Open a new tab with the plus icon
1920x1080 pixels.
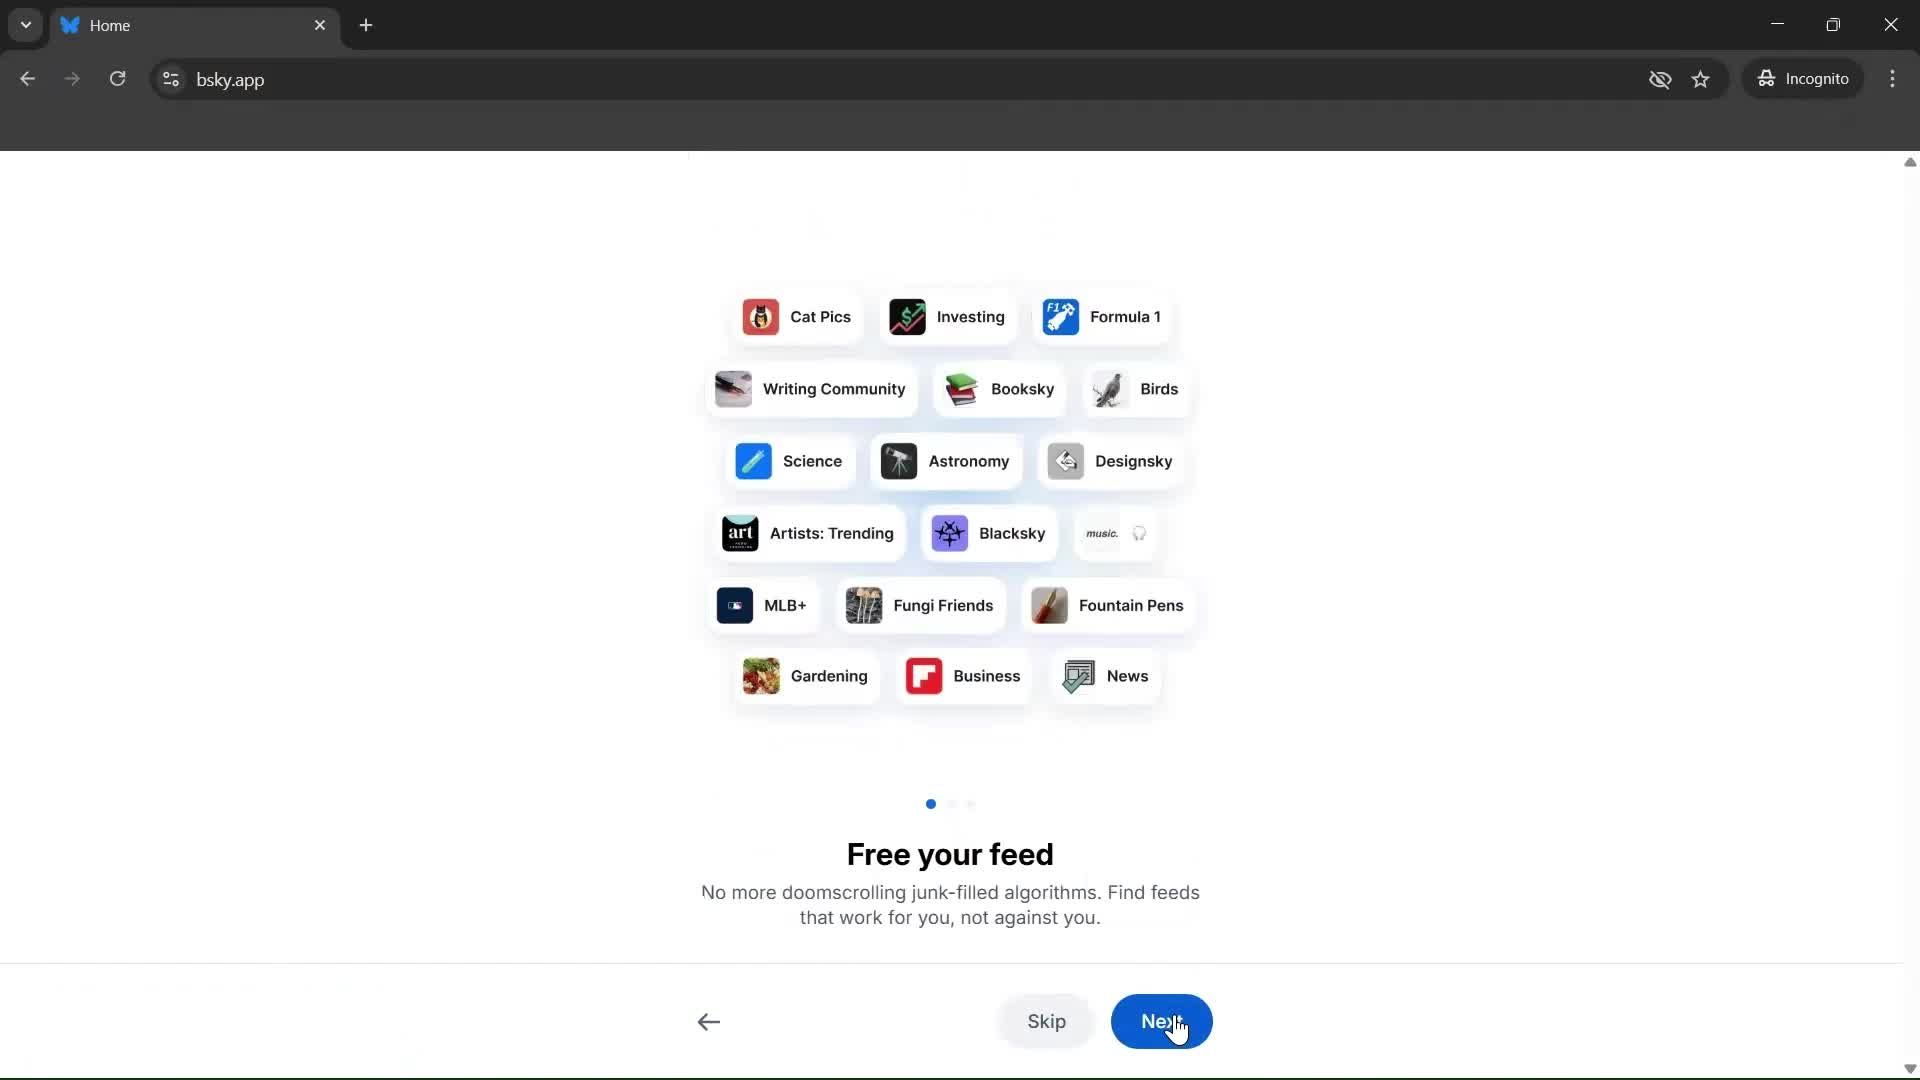366,25
